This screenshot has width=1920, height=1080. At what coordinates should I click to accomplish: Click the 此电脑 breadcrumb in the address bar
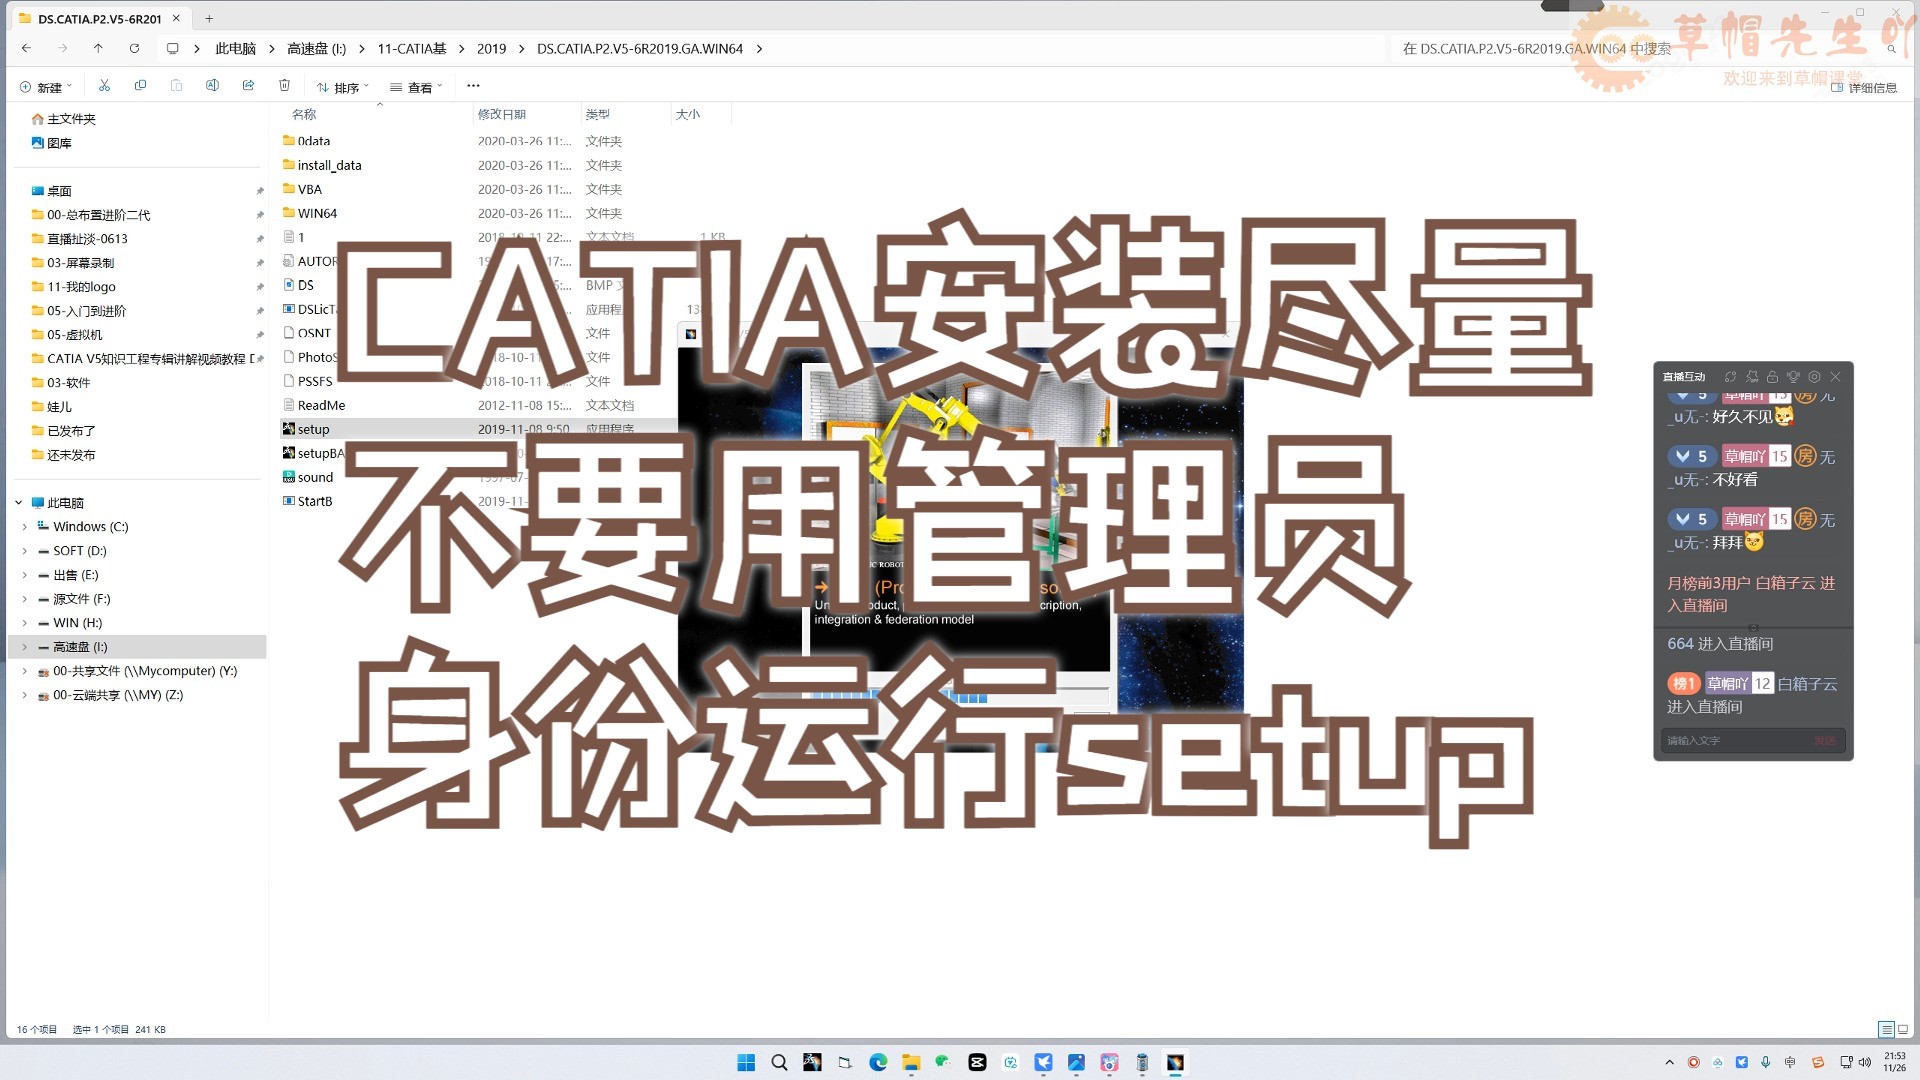pos(235,48)
